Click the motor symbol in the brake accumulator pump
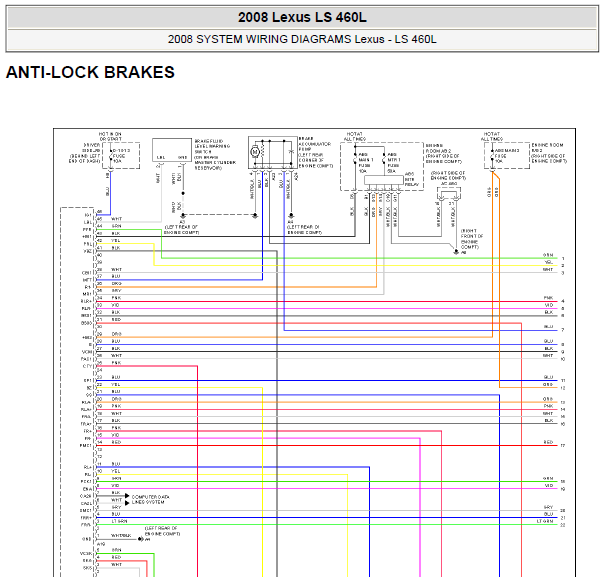The image size is (601, 577). 255,152
